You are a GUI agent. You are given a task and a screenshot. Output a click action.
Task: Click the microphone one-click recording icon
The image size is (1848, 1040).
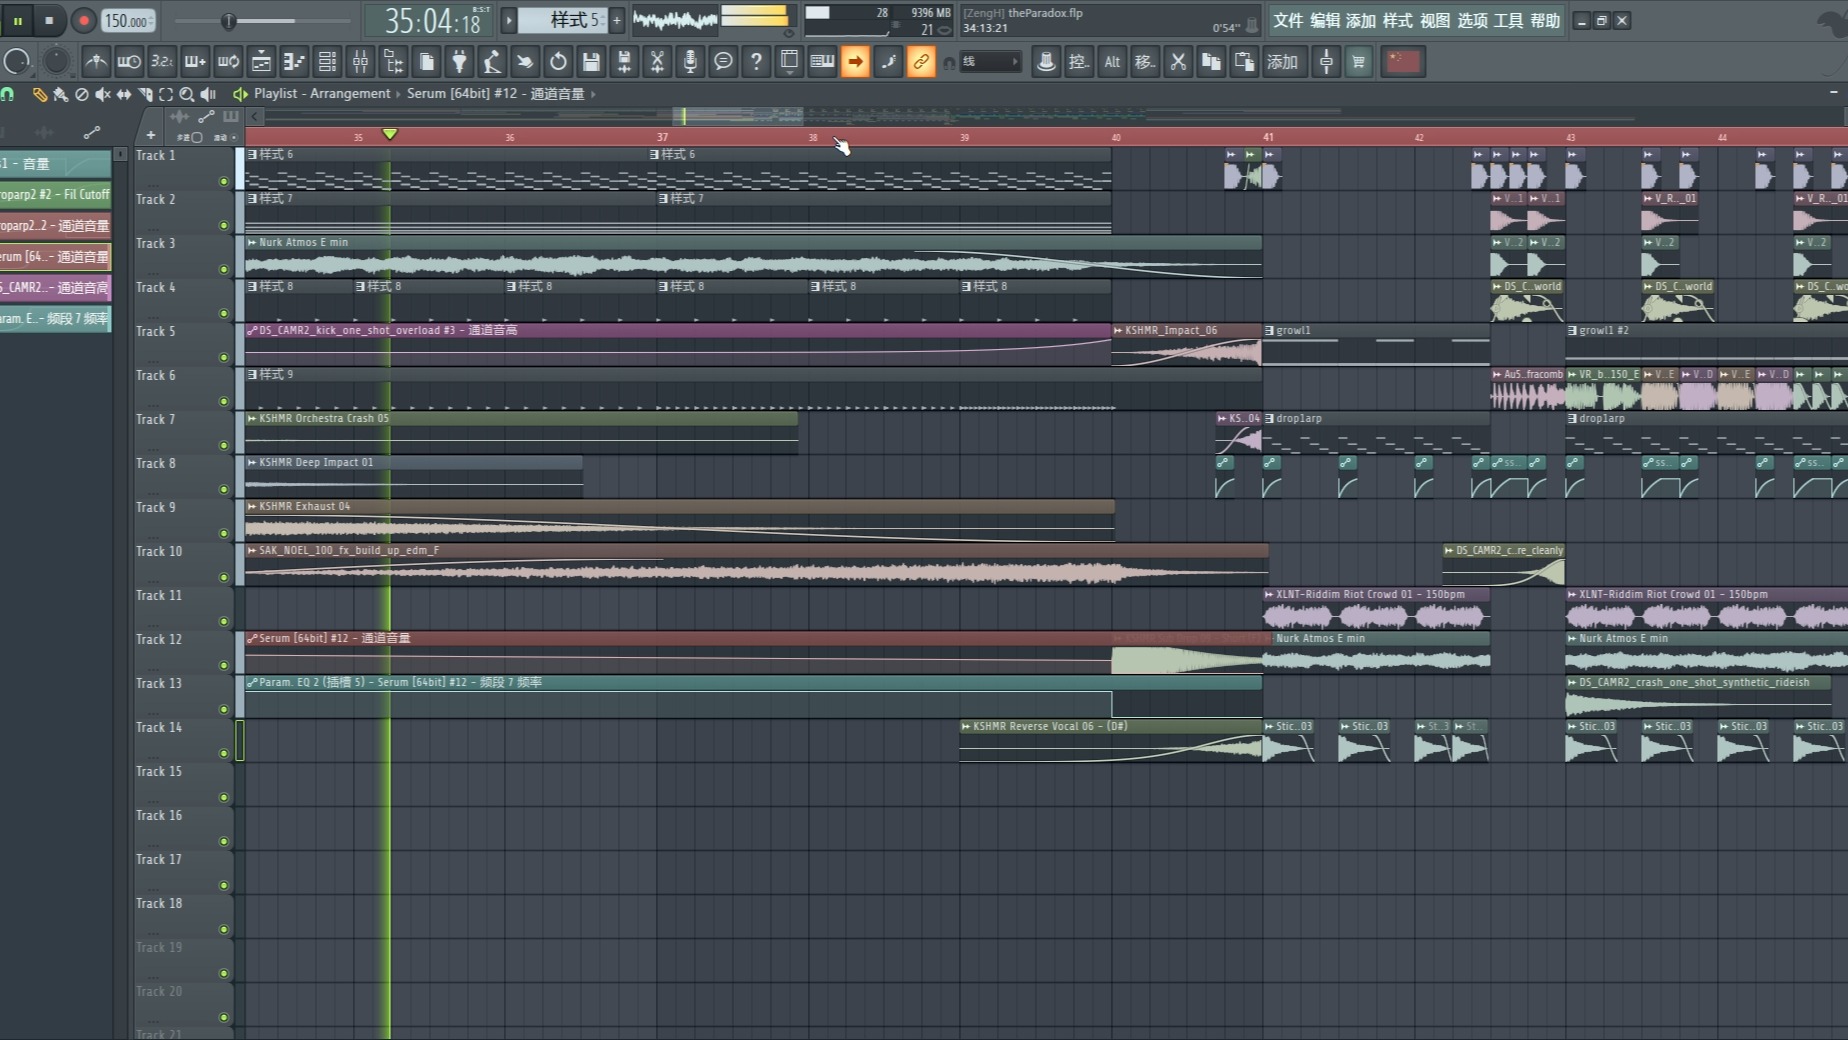(690, 62)
